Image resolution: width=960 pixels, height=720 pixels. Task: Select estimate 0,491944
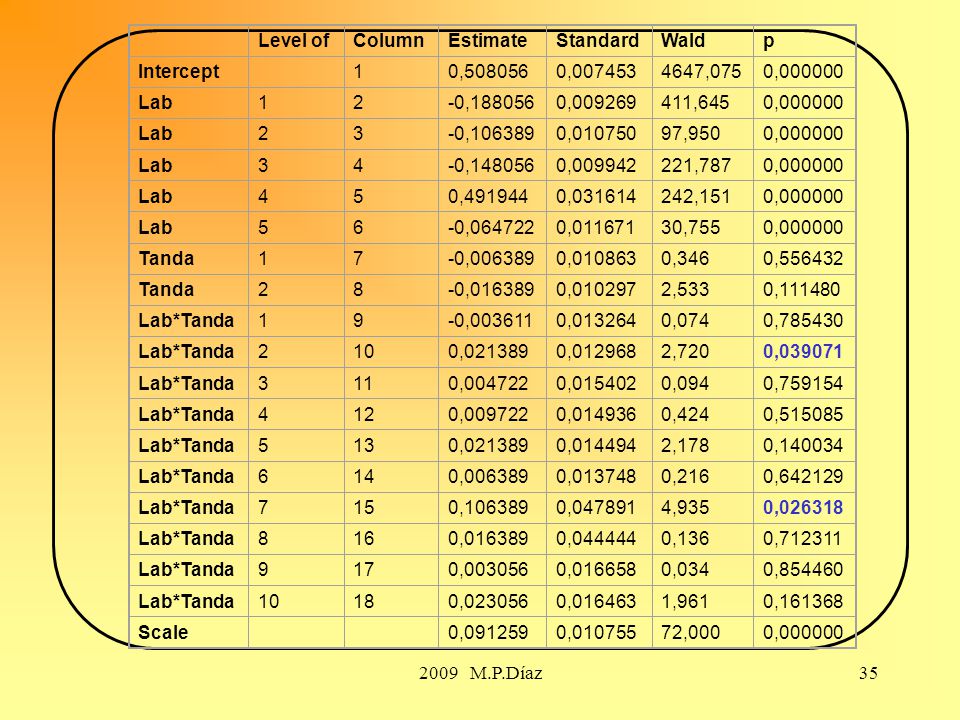[487, 197]
